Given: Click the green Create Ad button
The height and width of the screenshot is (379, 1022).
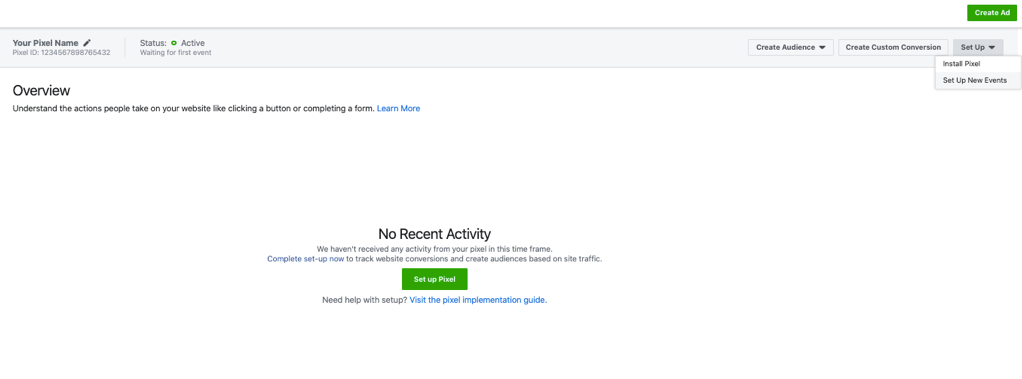Looking at the screenshot, I should click(x=992, y=13).
